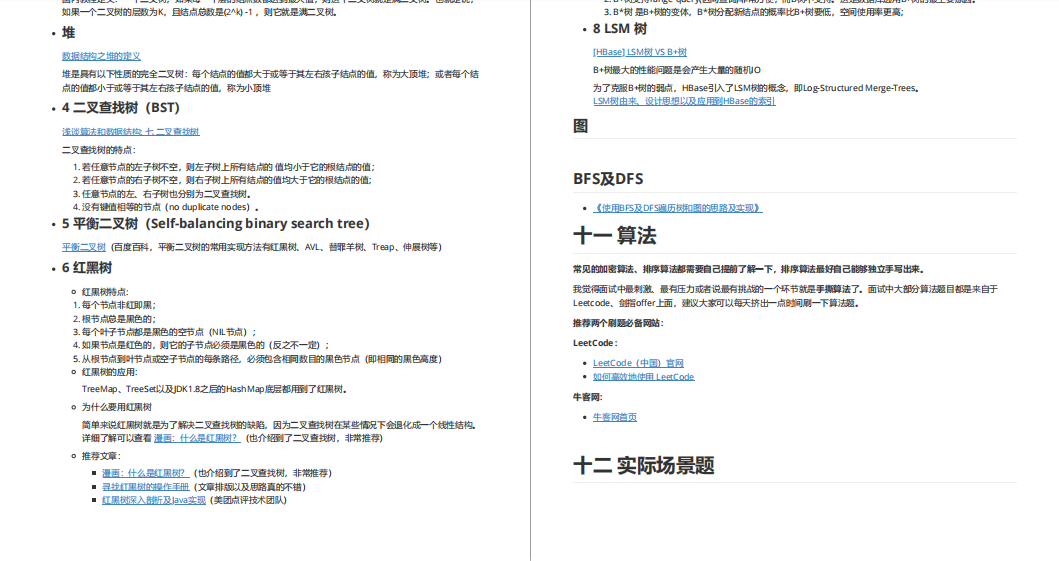Click list item 根节点总是黑色的

tap(119, 319)
